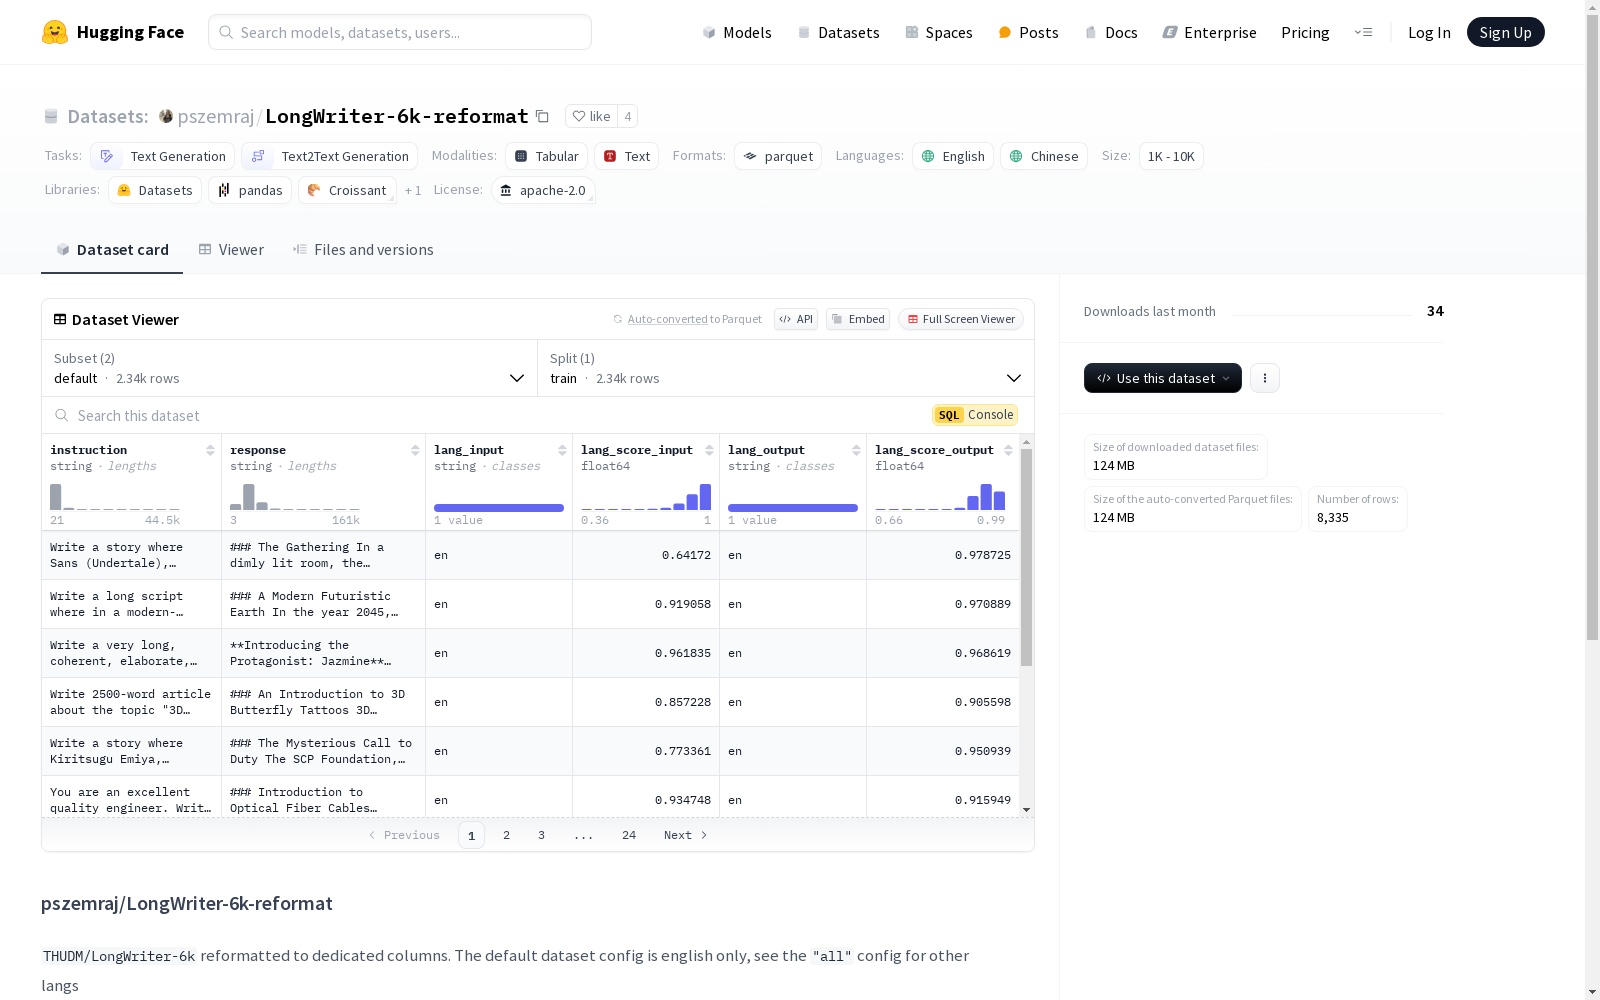Viewport: 1600px width, 1000px height.
Task: Sort the response column
Action: (415, 450)
